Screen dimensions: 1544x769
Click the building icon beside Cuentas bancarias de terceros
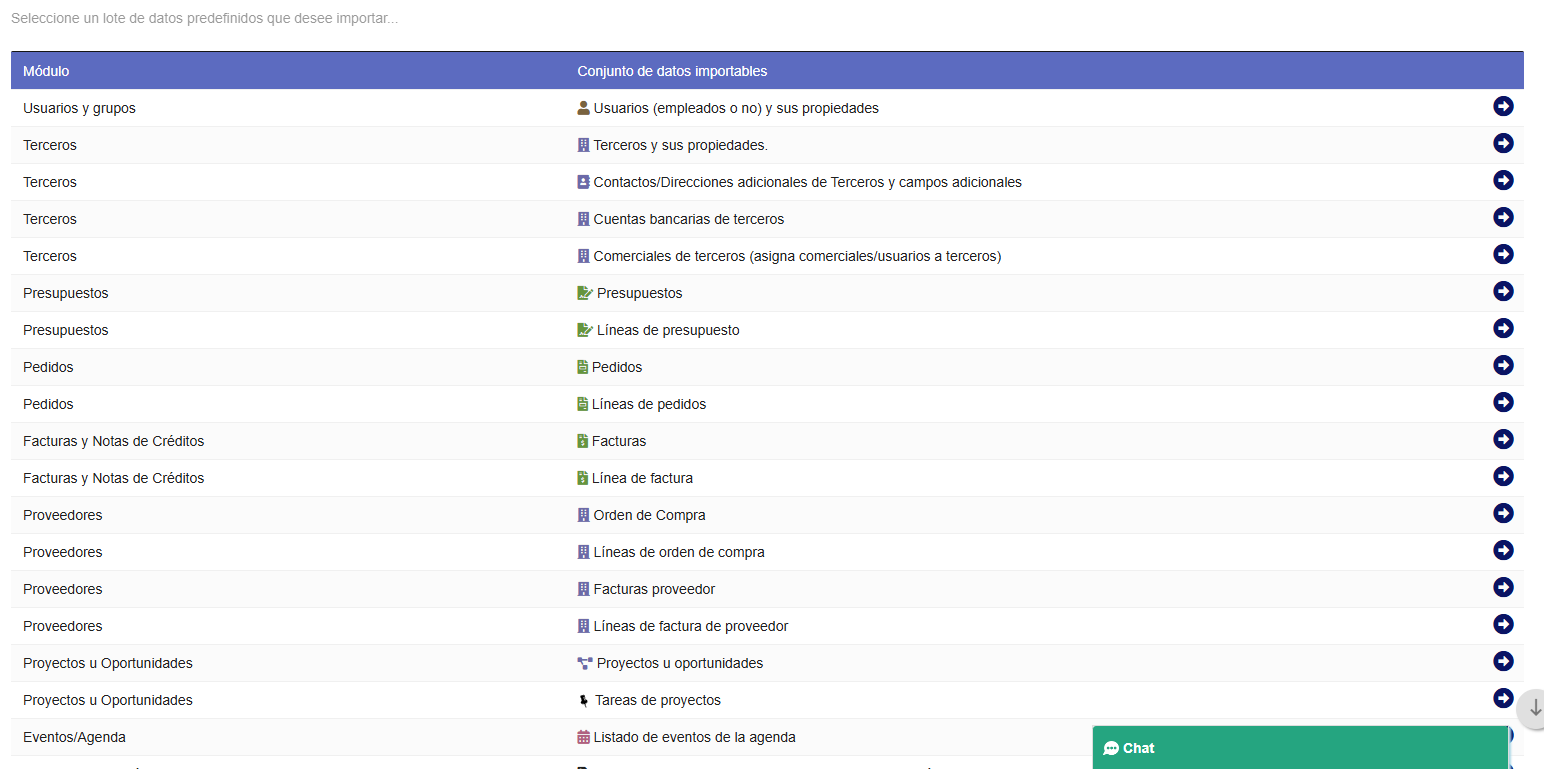pyautogui.click(x=583, y=218)
